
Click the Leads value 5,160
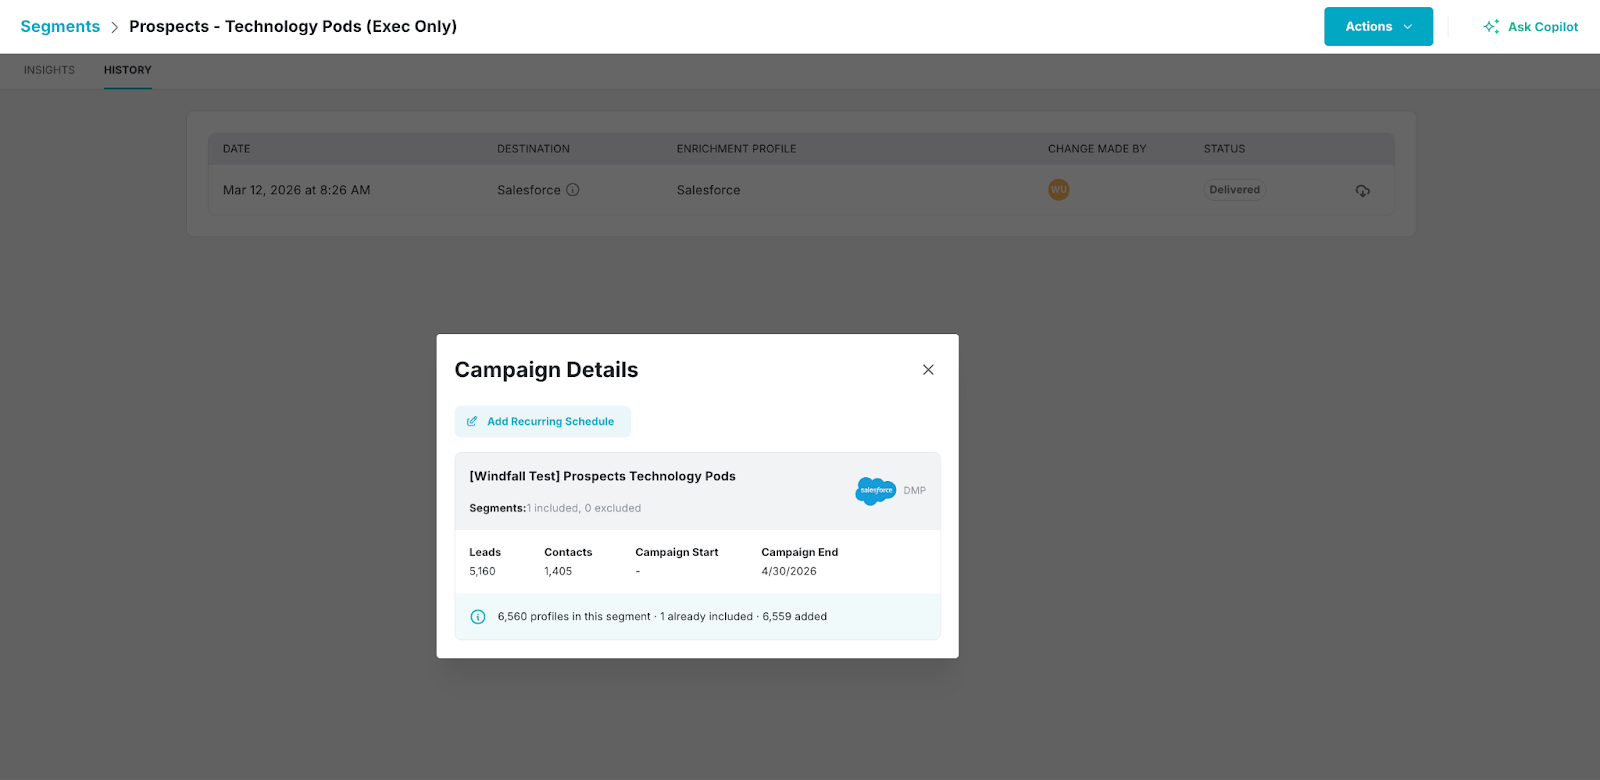click(x=482, y=572)
